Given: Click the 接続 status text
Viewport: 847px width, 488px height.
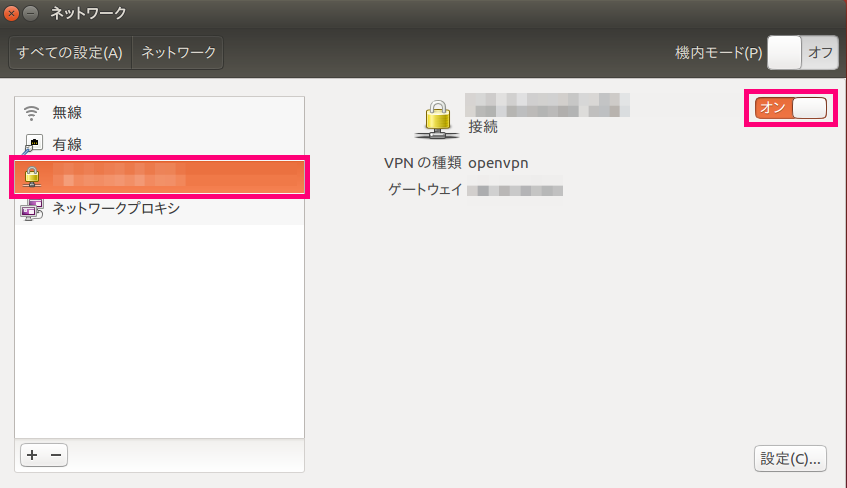Looking at the screenshot, I should 483,127.
